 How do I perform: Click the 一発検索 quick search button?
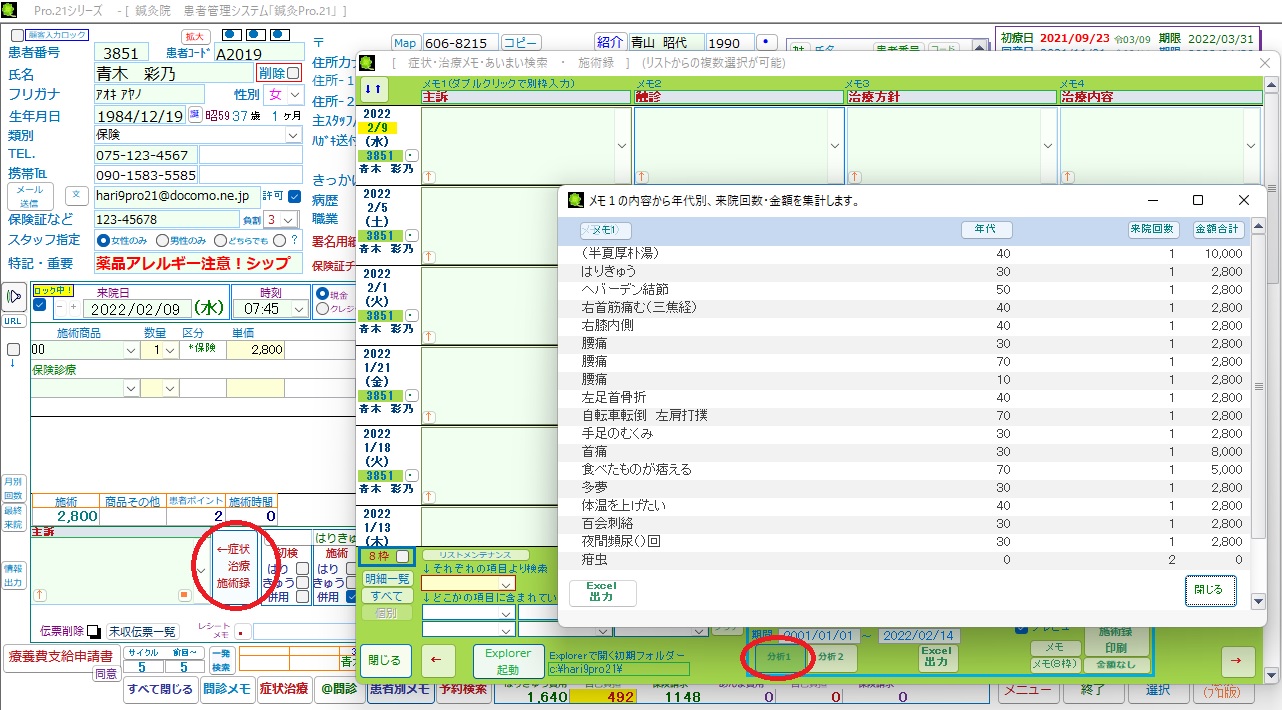pyautogui.click(x=221, y=660)
